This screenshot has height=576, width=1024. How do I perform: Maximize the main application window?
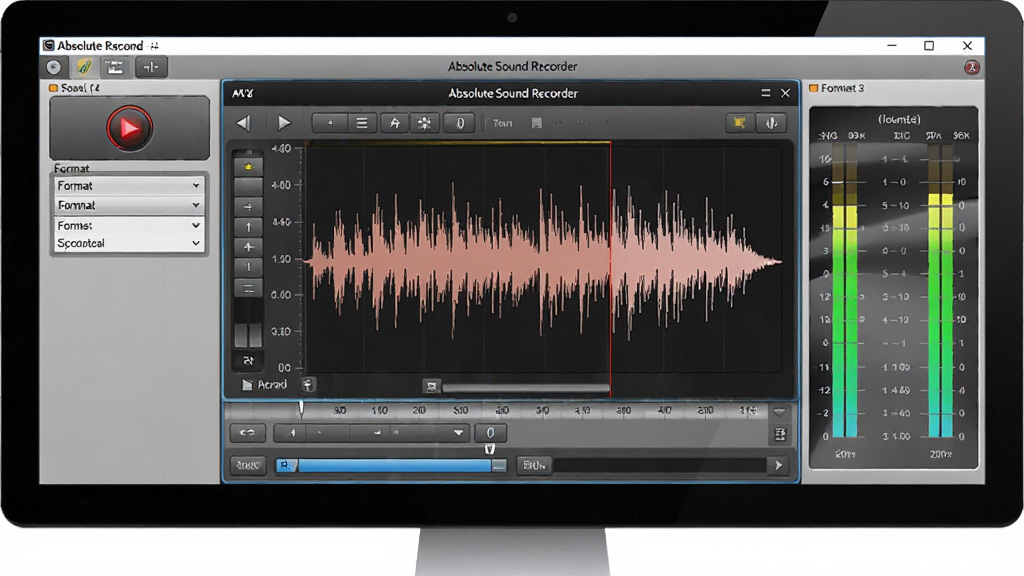pyautogui.click(x=929, y=45)
